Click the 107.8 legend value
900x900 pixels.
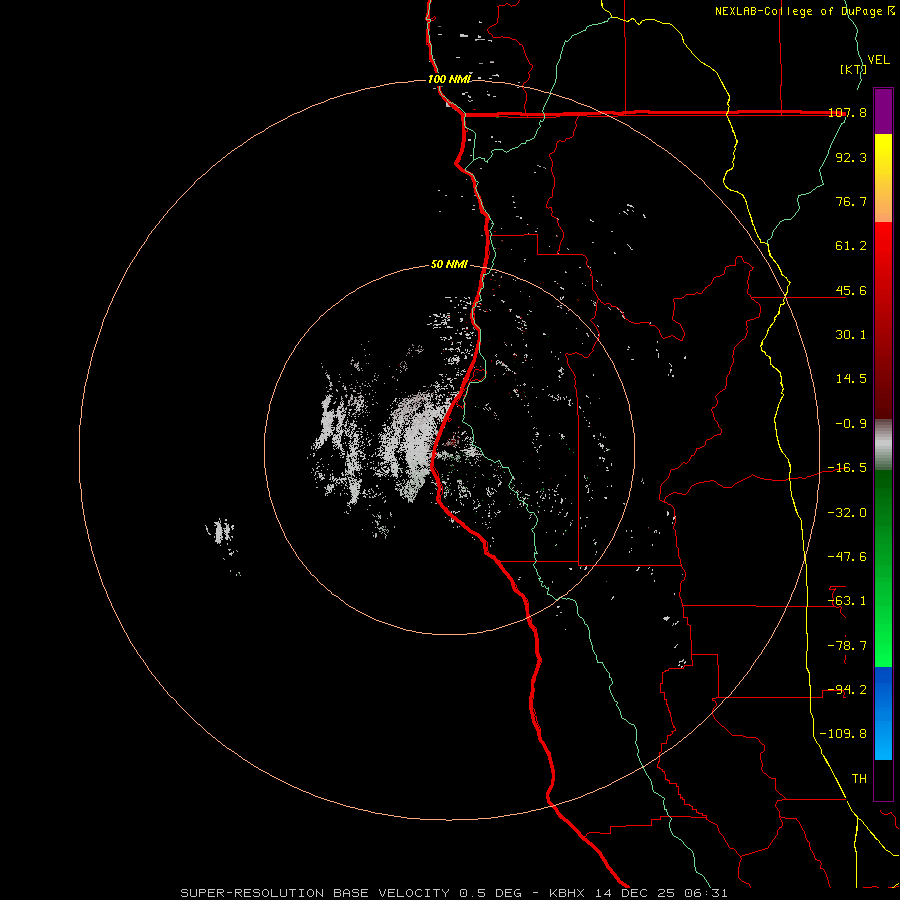coord(847,112)
